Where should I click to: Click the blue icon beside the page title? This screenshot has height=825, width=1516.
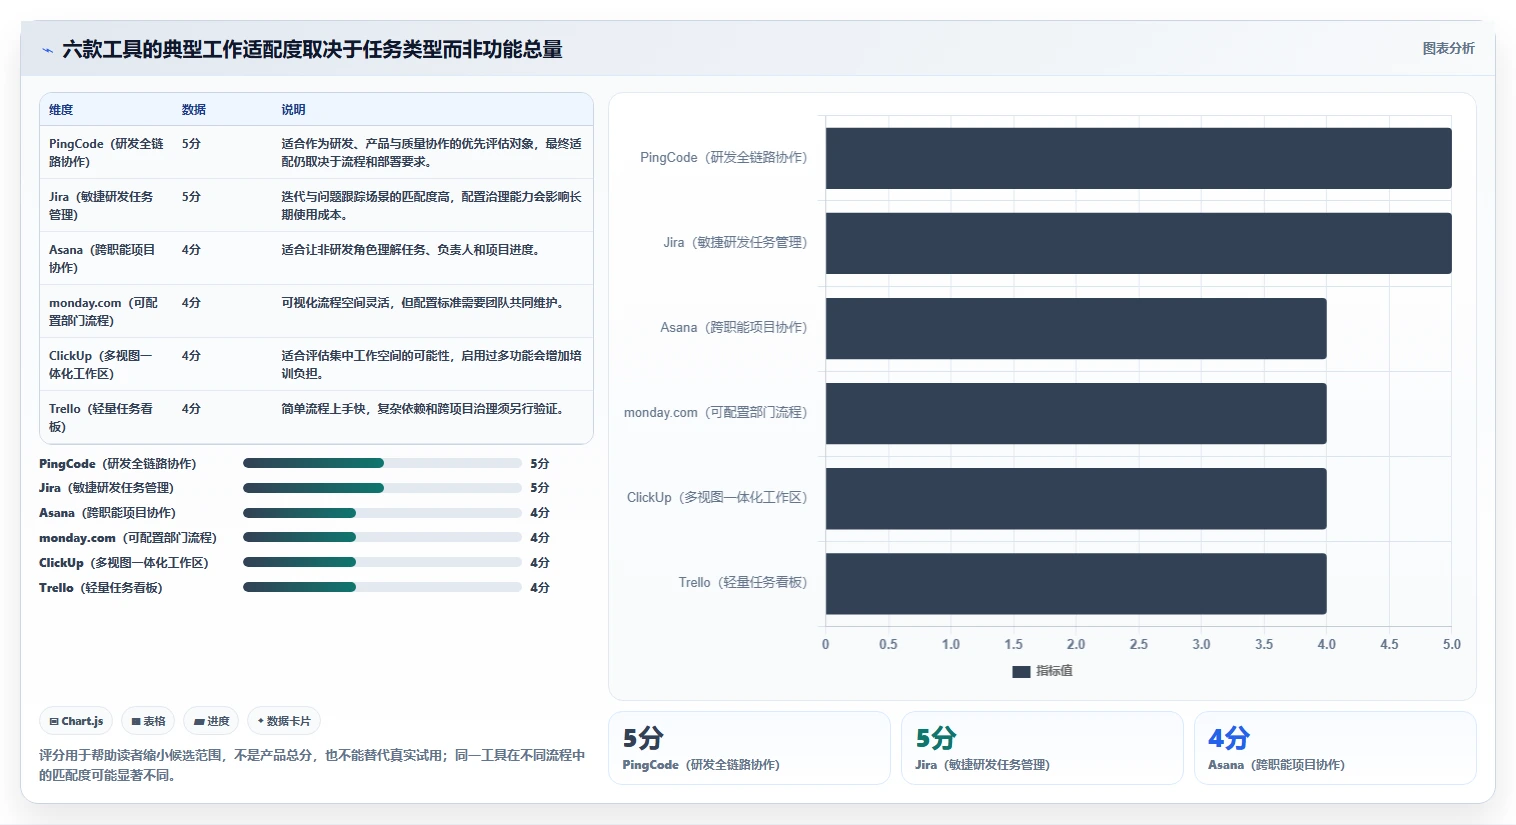pyautogui.click(x=47, y=50)
